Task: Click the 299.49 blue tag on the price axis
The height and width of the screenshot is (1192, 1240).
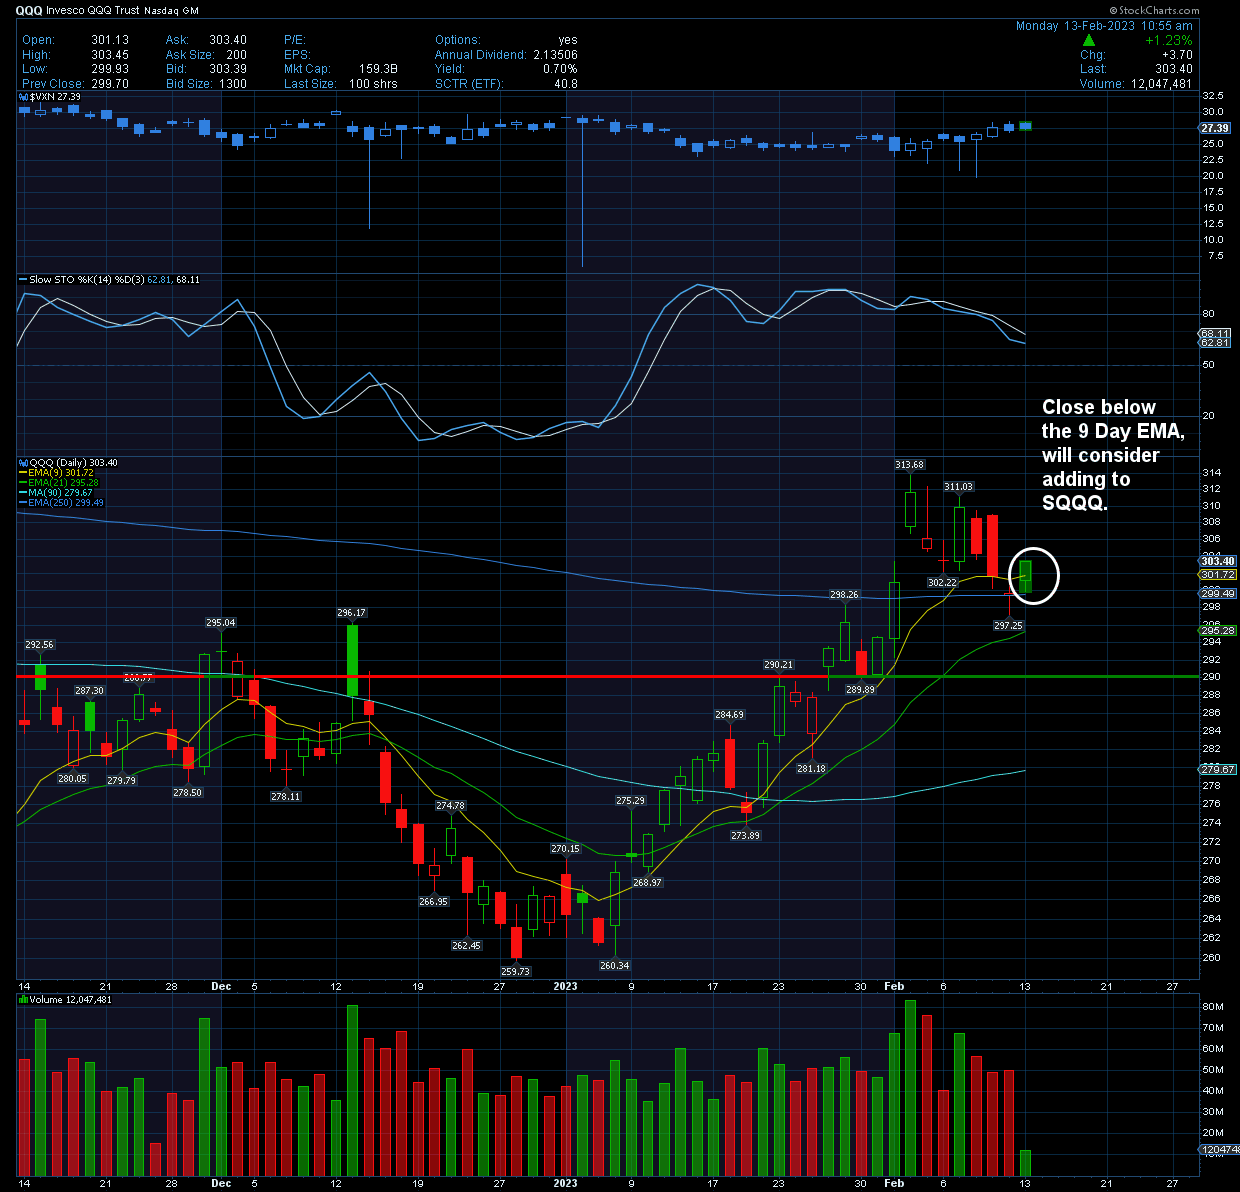Action: tap(1218, 594)
